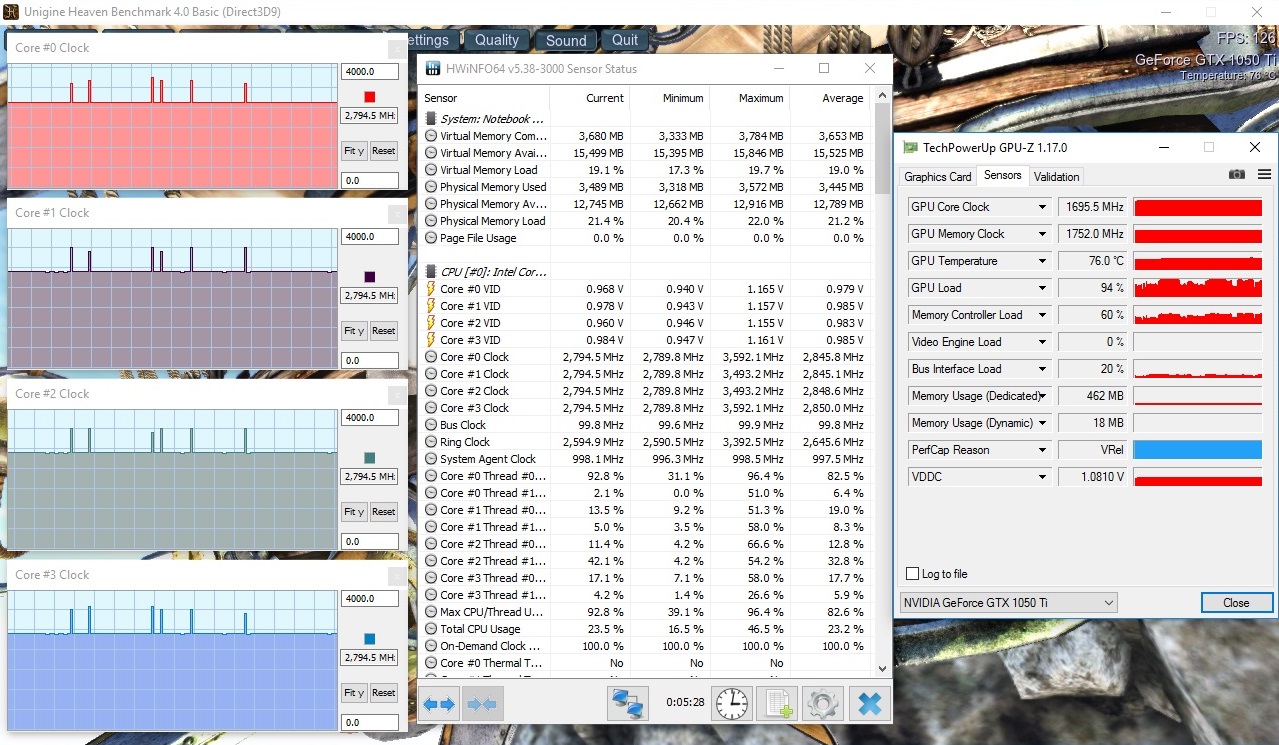Viewport: 1279px width, 745px height.
Task: Open the GPU Core Clock sensor dropdown
Action: pyautogui.click(x=1042, y=207)
